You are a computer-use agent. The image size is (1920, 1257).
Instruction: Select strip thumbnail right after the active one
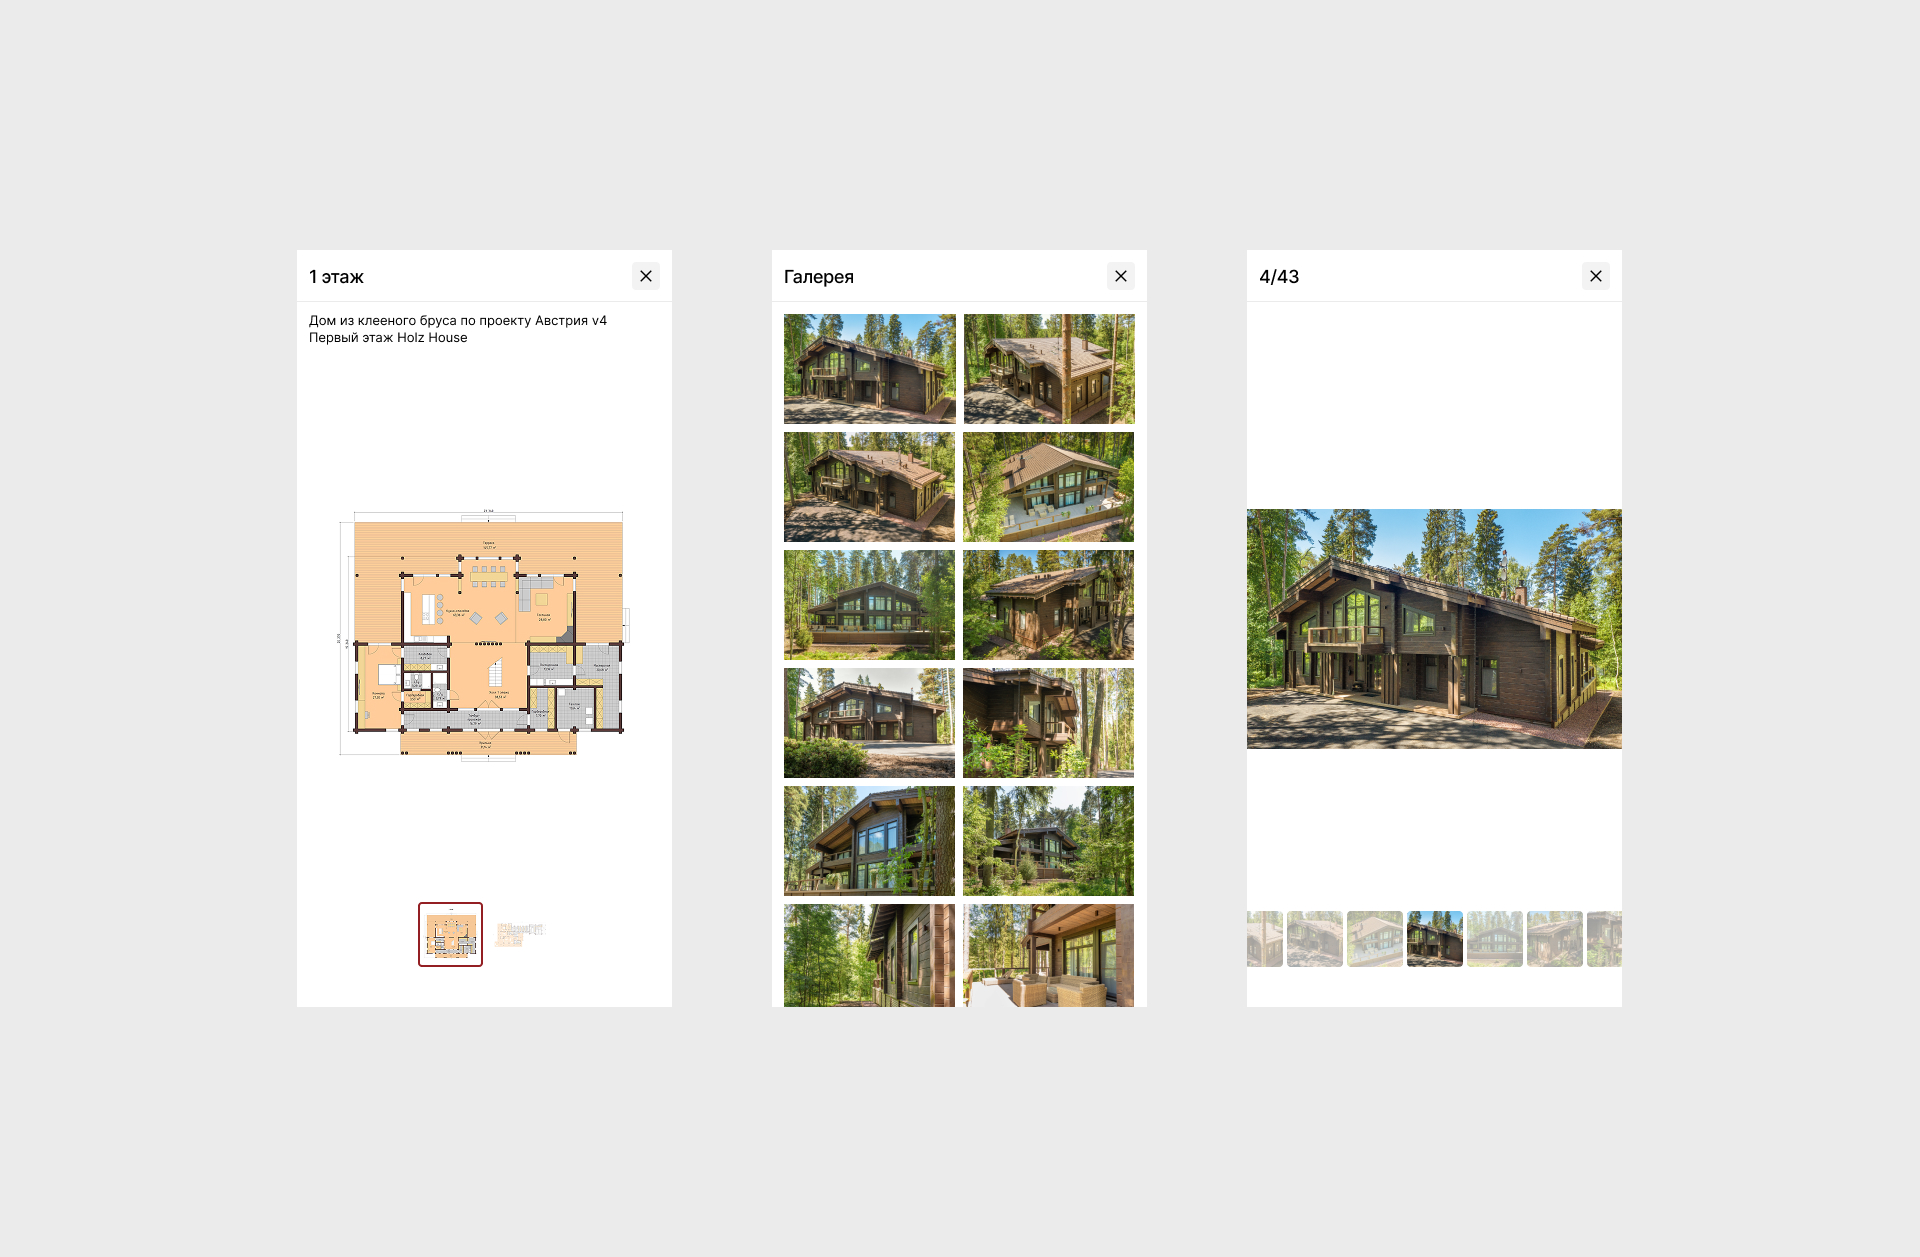[x=1495, y=939]
